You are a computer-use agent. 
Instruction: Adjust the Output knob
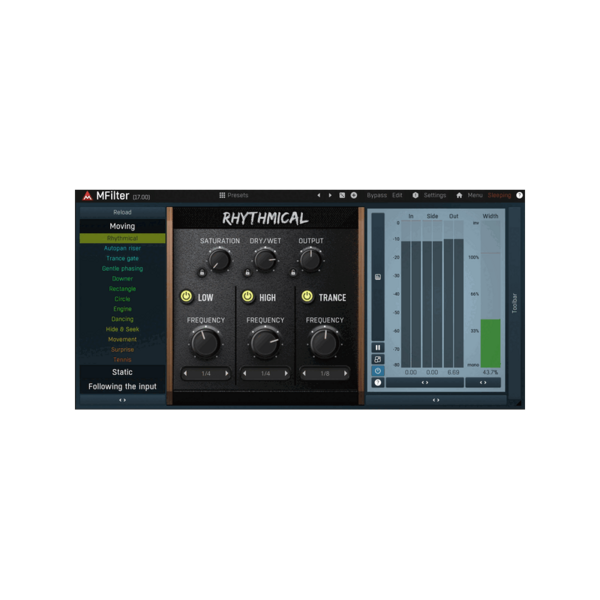pyautogui.click(x=310, y=260)
